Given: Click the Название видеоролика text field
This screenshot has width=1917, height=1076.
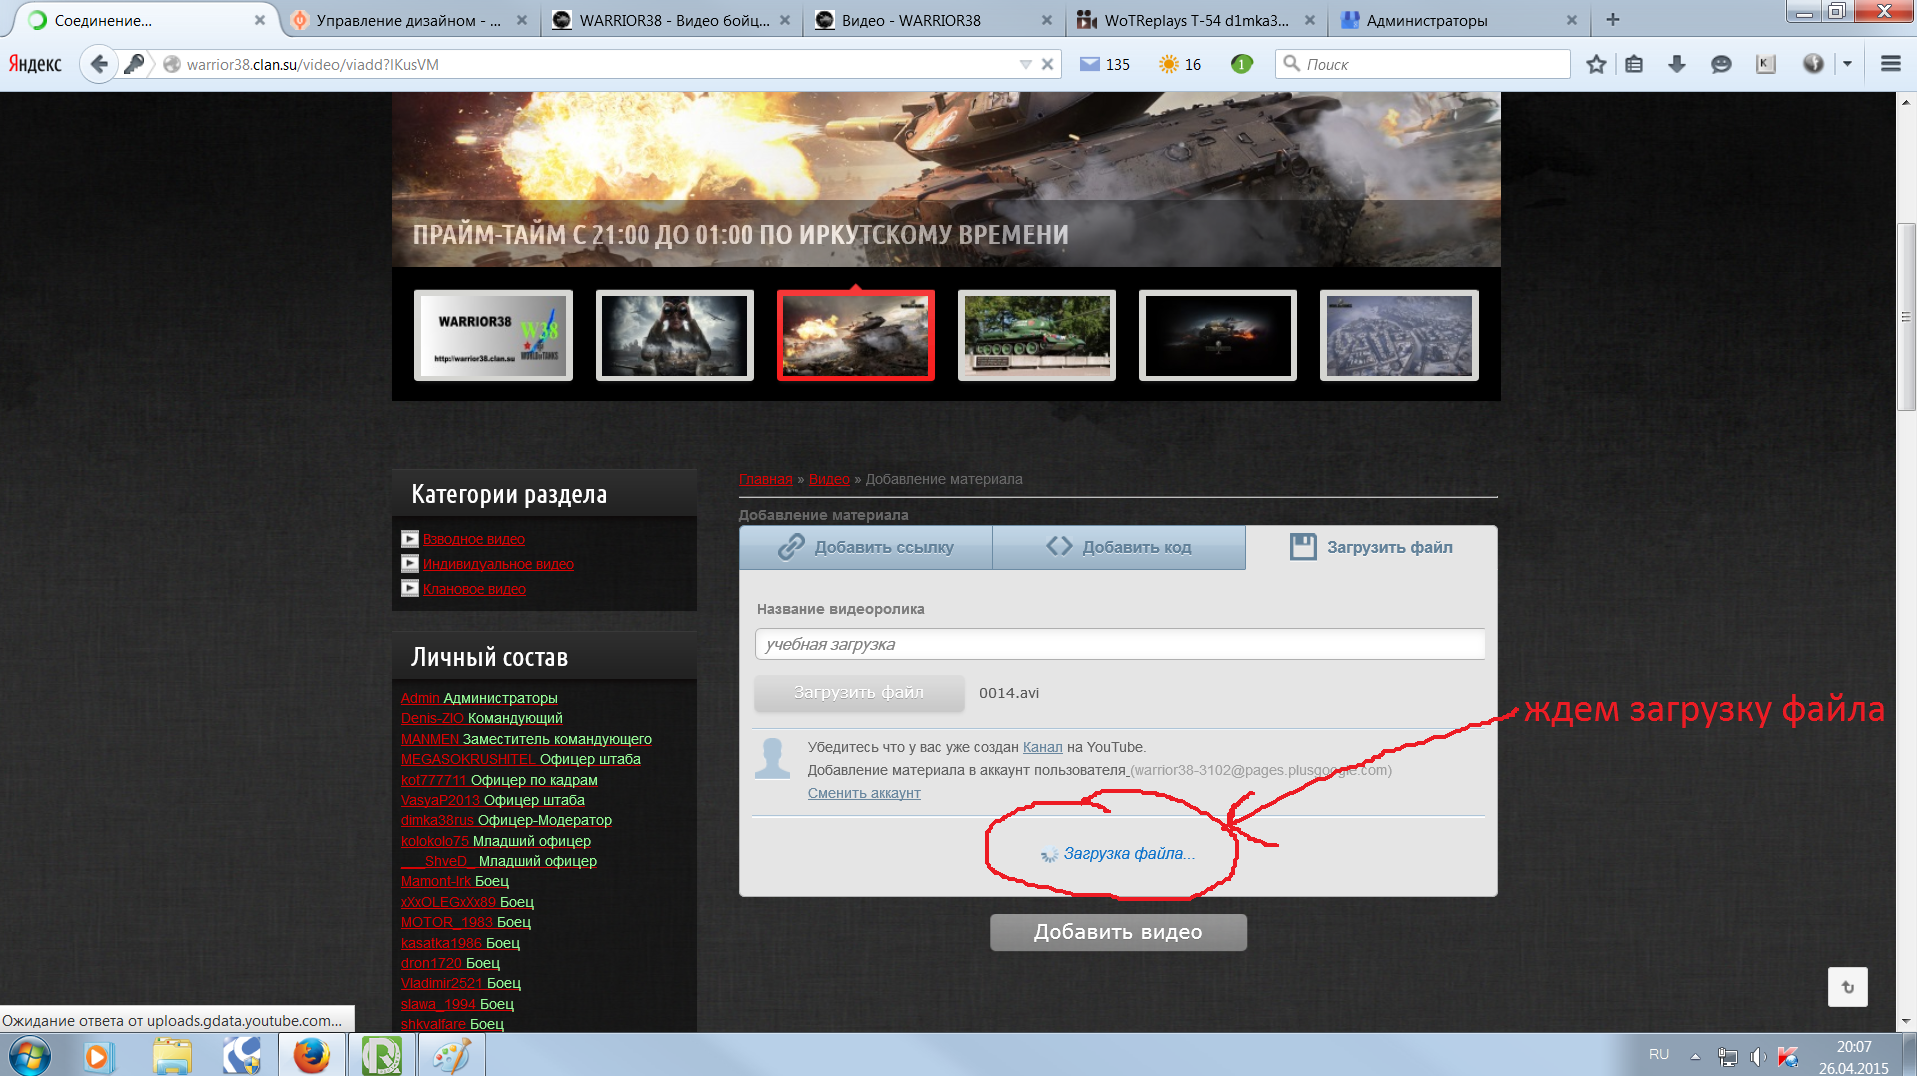Looking at the screenshot, I should [x=1119, y=644].
